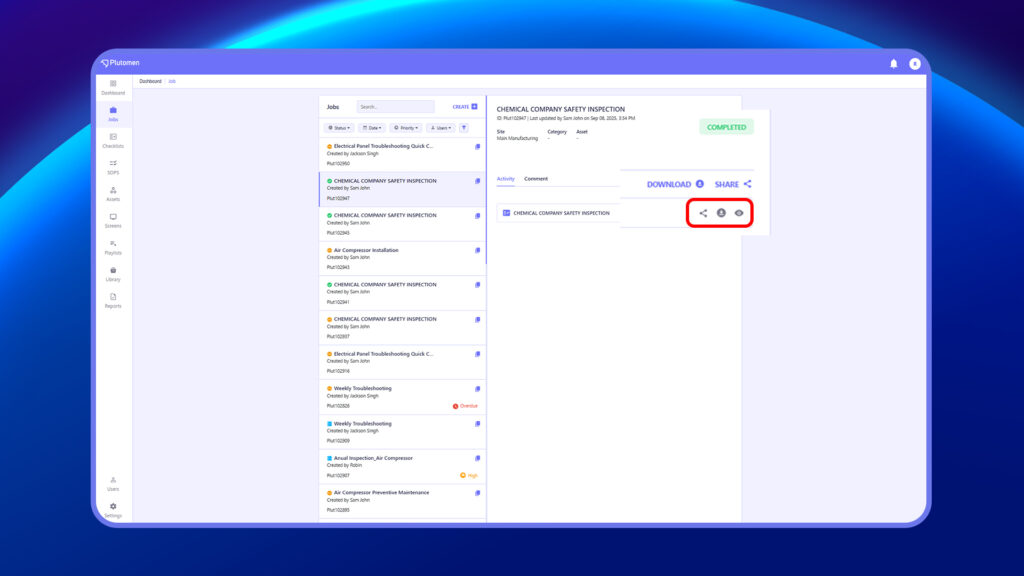Click the Main Manufacturing site value

517,138
